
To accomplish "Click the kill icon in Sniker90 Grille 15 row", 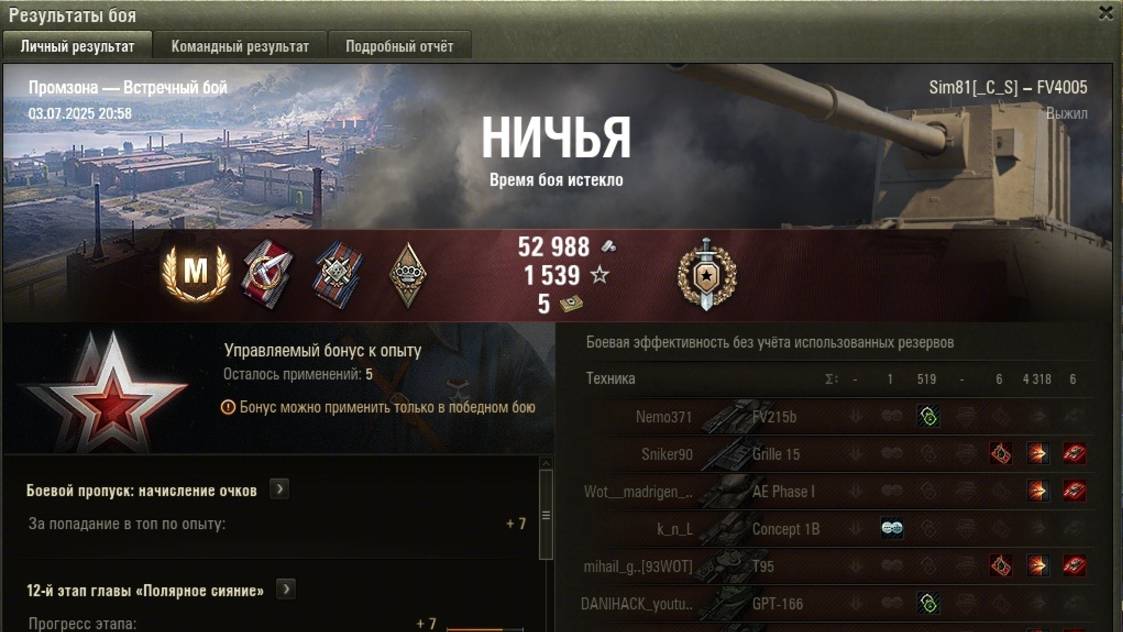I will point(1074,454).
